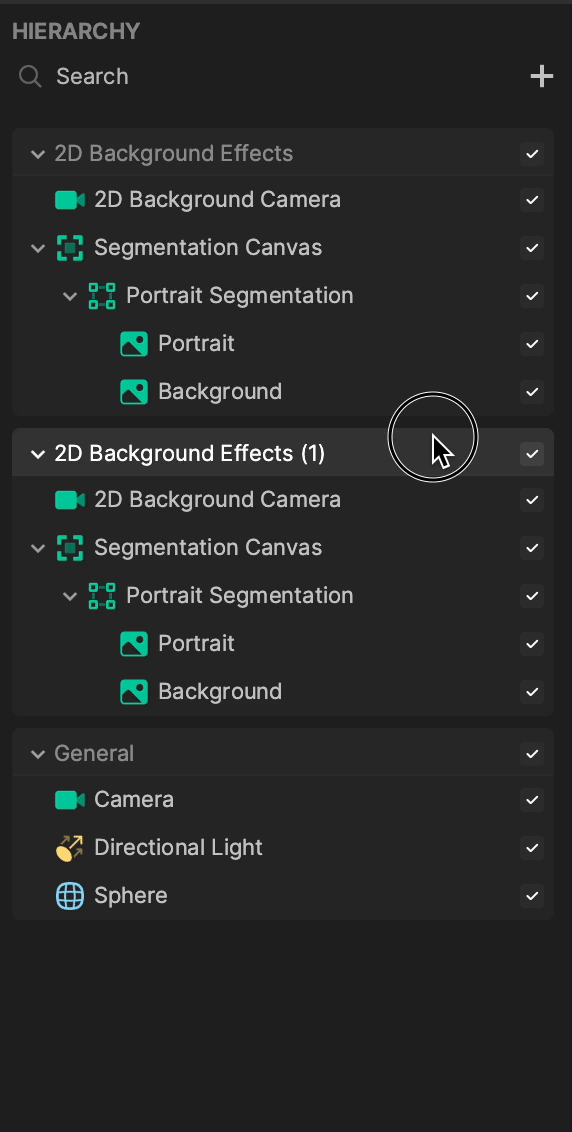Screen dimensions: 572x1132
Task: Click first Portrait image icon
Action: click(x=134, y=344)
